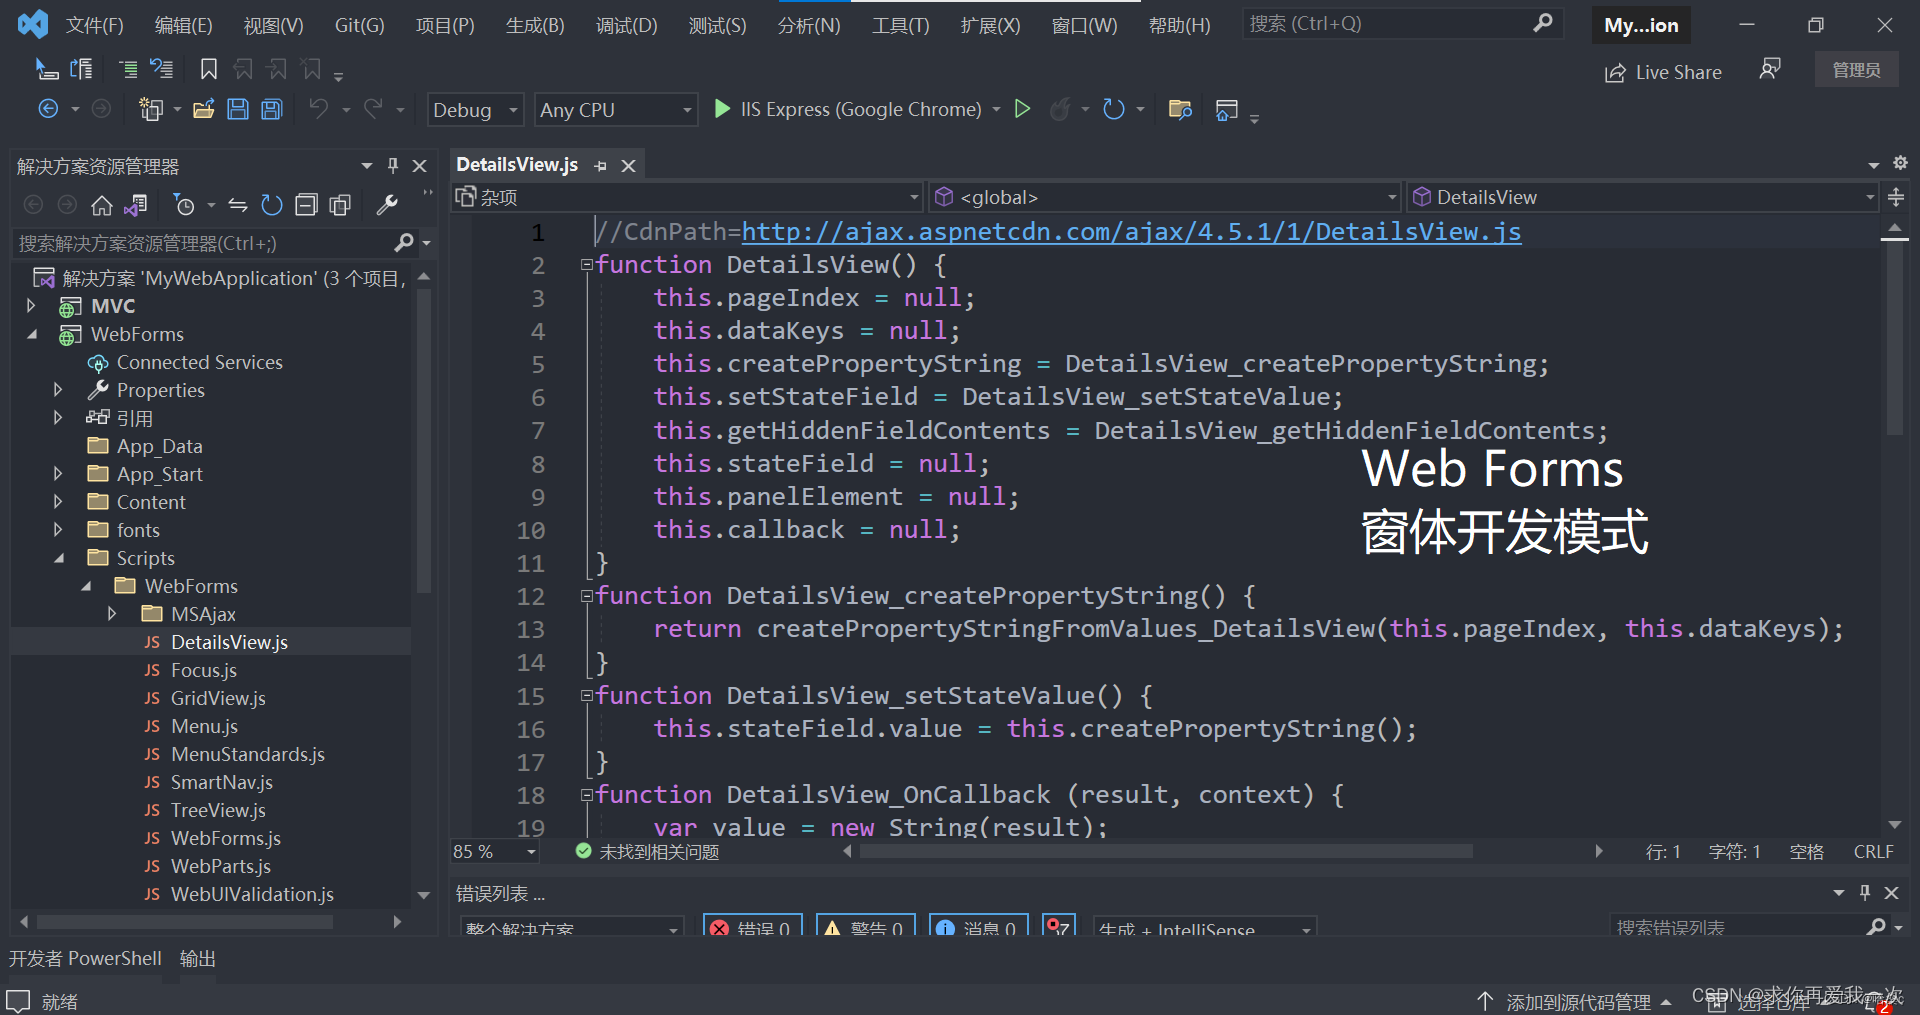Image resolution: width=1920 pixels, height=1015 pixels.
Task: Click the Open File folder icon
Action: point(204,109)
